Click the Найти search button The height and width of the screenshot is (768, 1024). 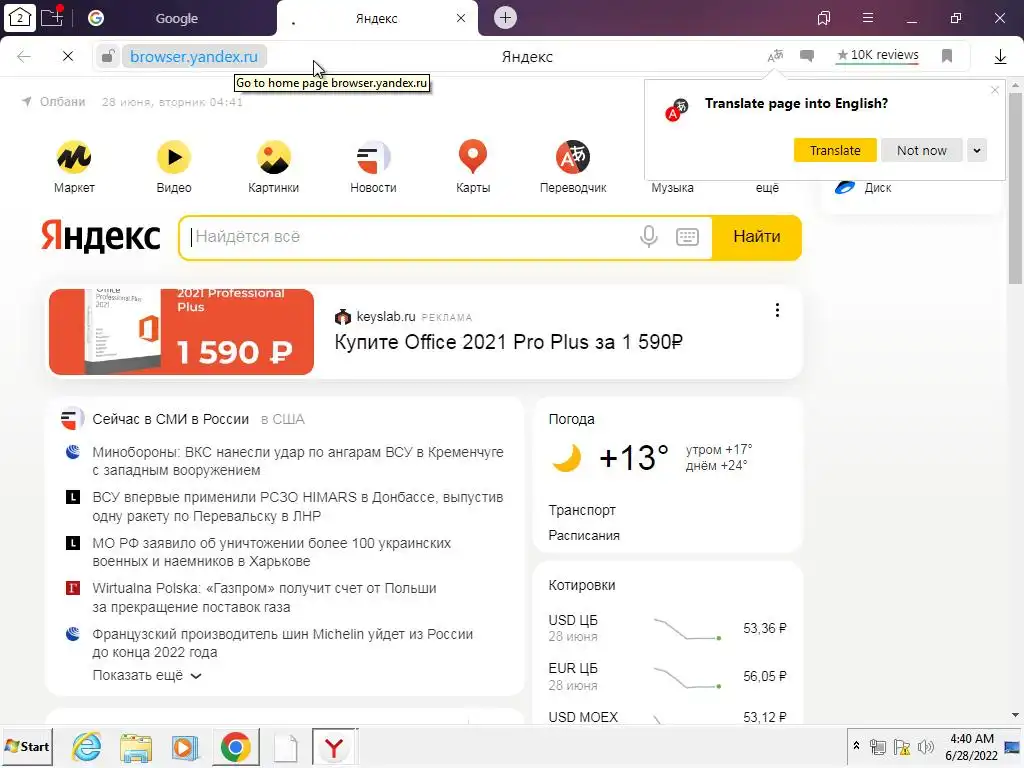pyautogui.click(x=756, y=237)
